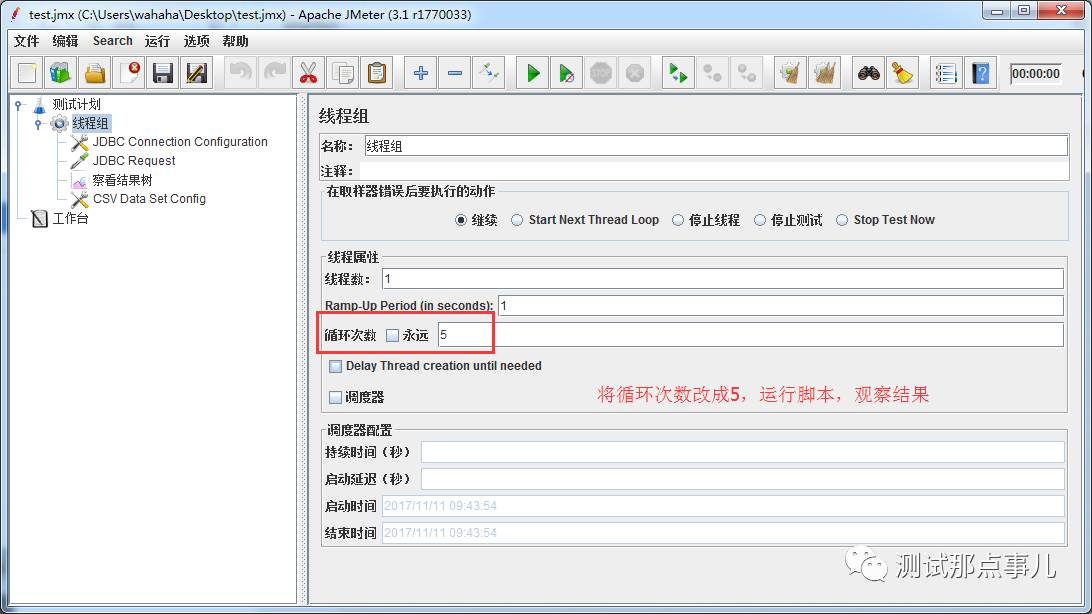The image size is (1092, 614).
Task: Open the 帮助 menu
Action: (235, 41)
